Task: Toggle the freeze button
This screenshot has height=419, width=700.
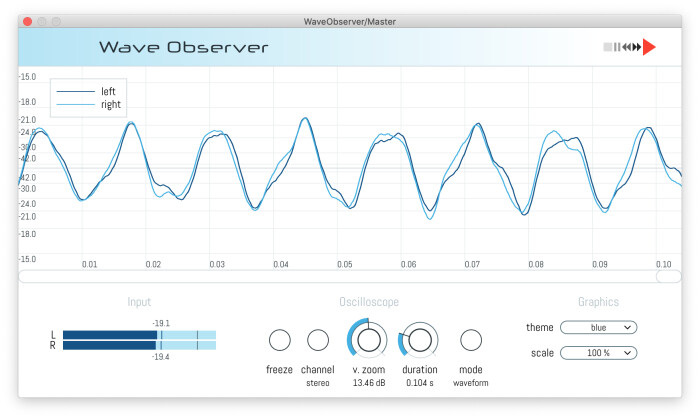Action: tap(279, 340)
